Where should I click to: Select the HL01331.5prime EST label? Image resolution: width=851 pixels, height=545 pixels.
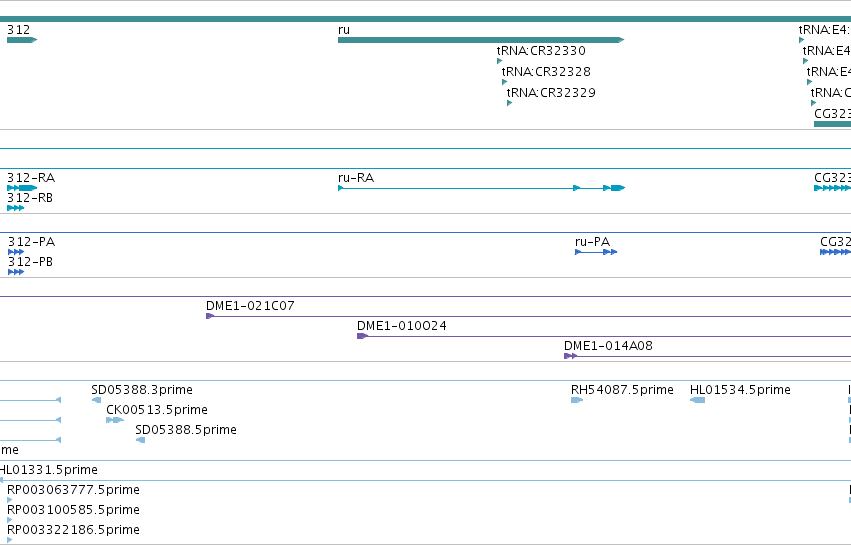(48, 470)
